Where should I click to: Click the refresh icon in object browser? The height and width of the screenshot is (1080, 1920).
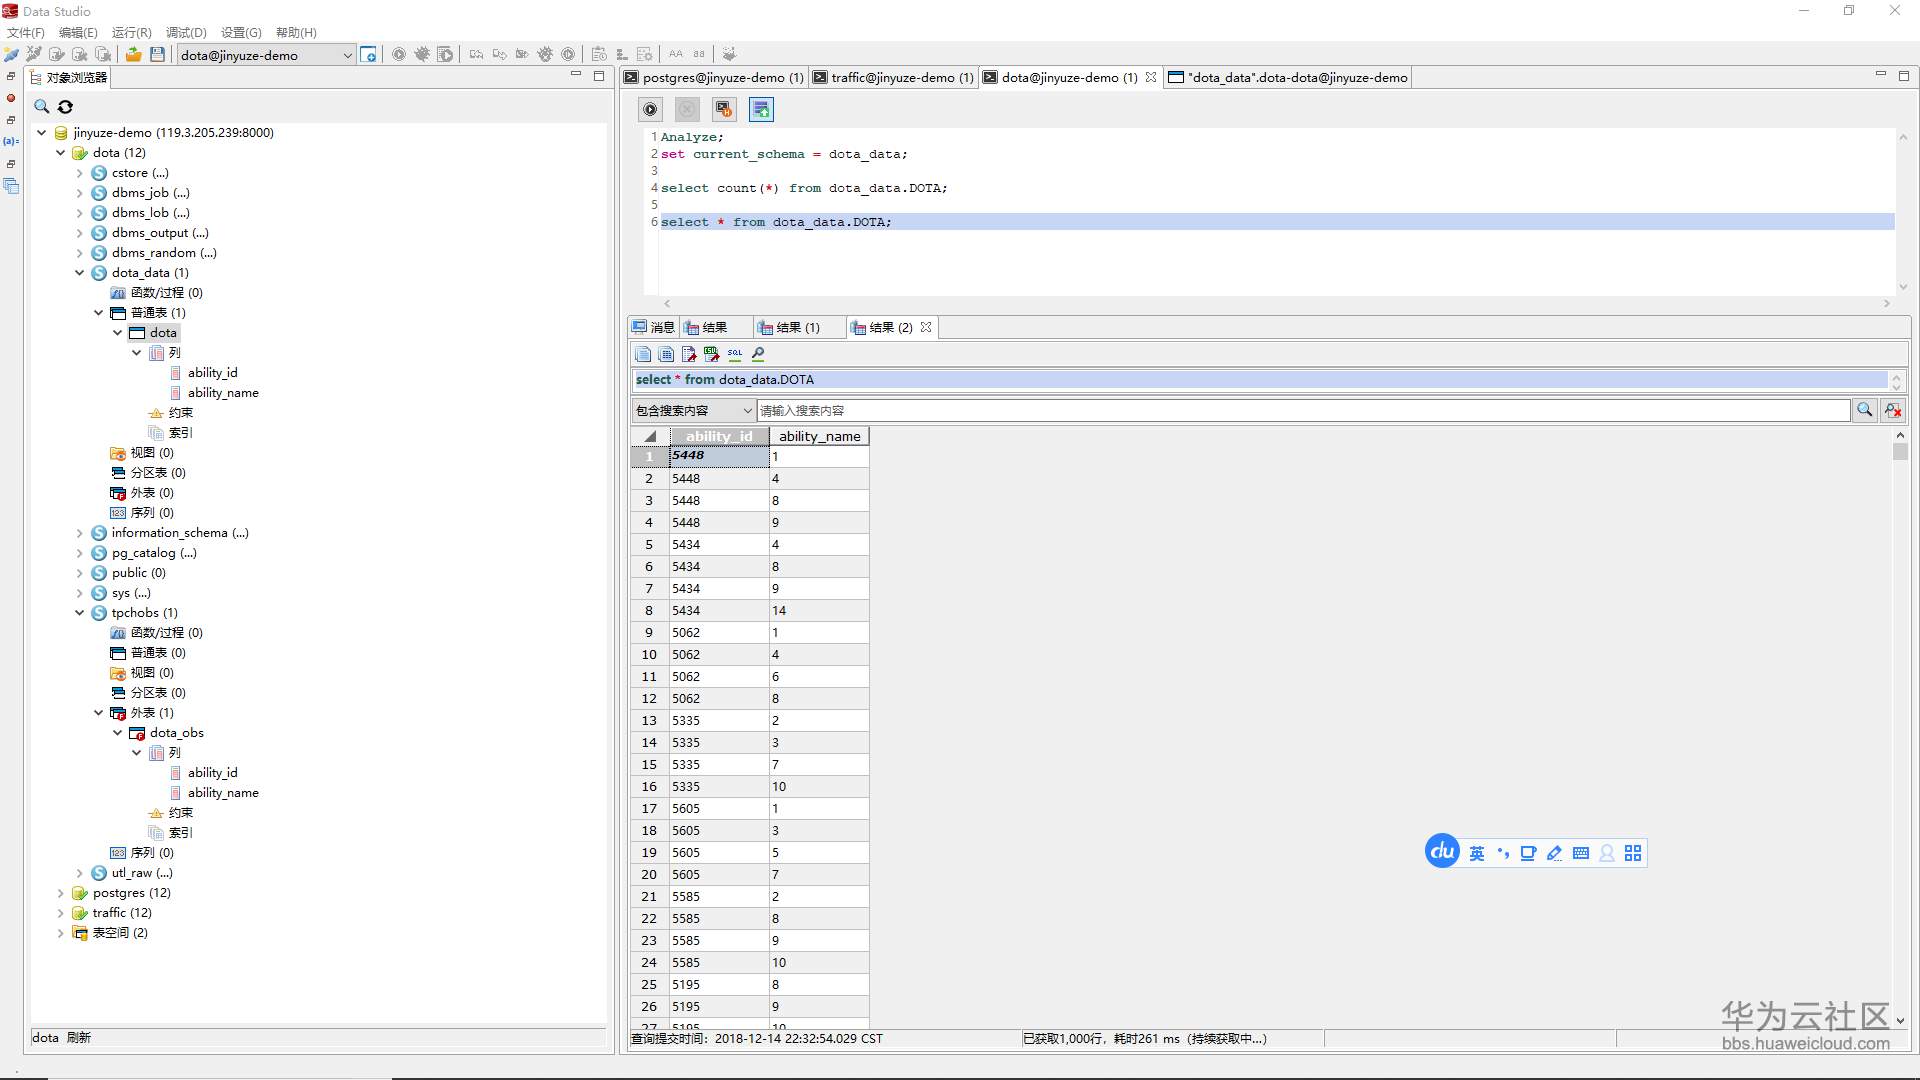pyautogui.click(x=65, y=107)
